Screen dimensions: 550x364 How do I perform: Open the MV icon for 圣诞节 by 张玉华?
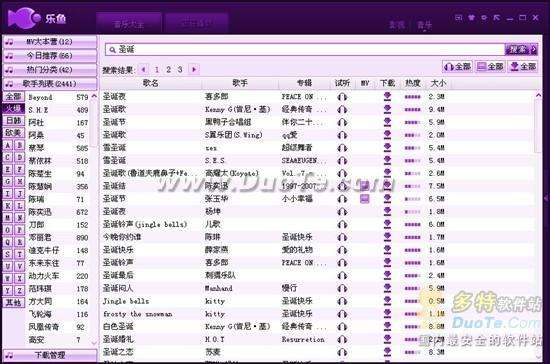[365, 199]
